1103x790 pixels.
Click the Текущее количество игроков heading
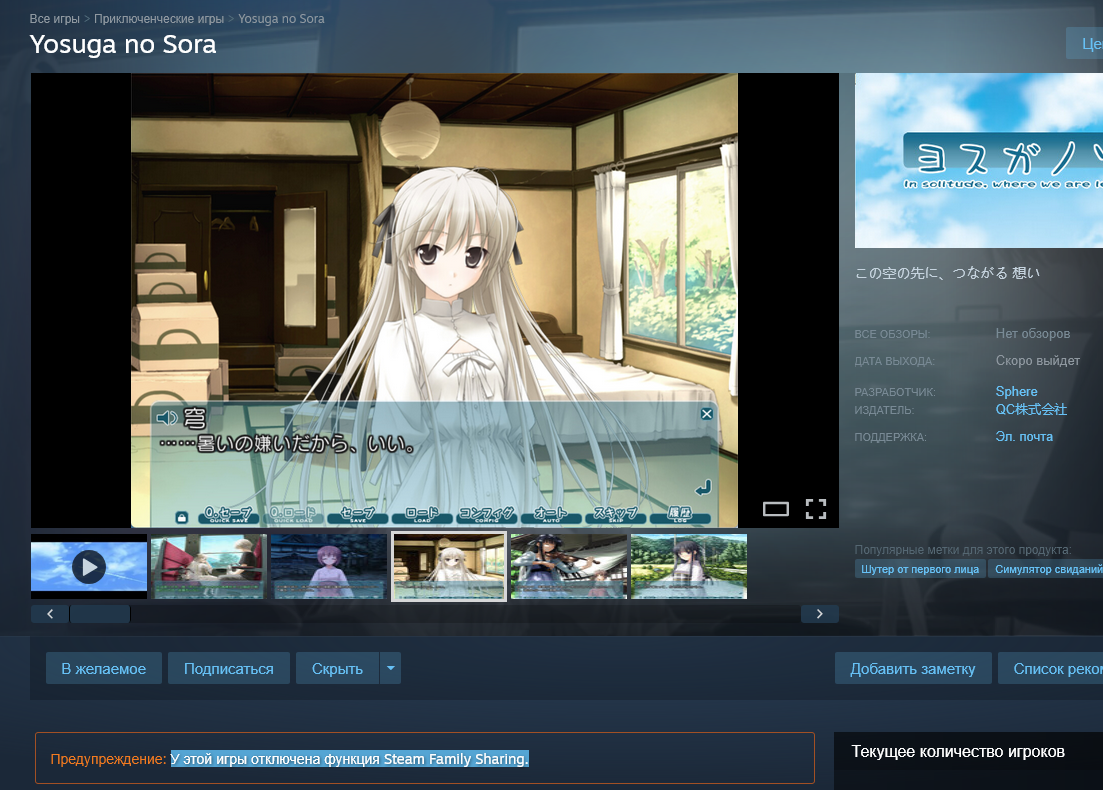click(x=958, y=751)
